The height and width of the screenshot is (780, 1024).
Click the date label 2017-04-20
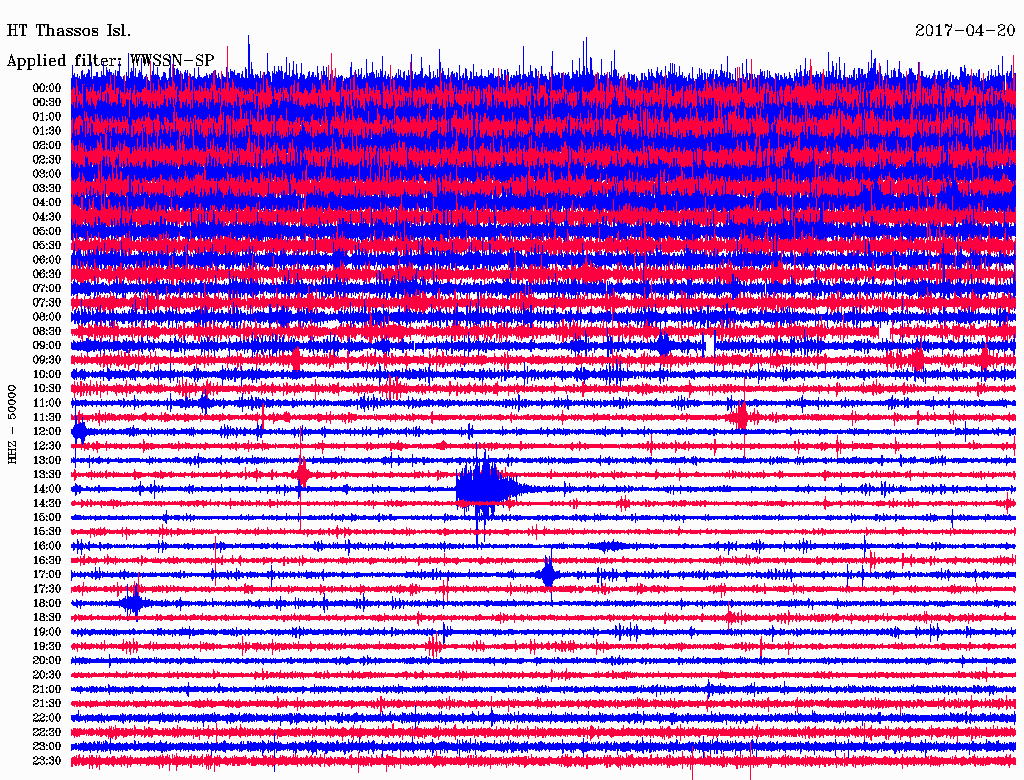click(965, 30)
